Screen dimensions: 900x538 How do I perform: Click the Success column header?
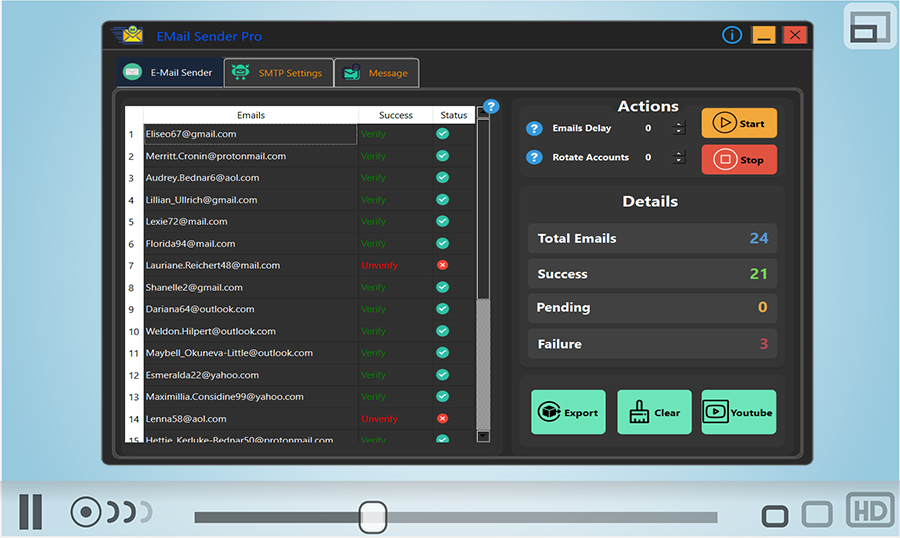[395, 115]
